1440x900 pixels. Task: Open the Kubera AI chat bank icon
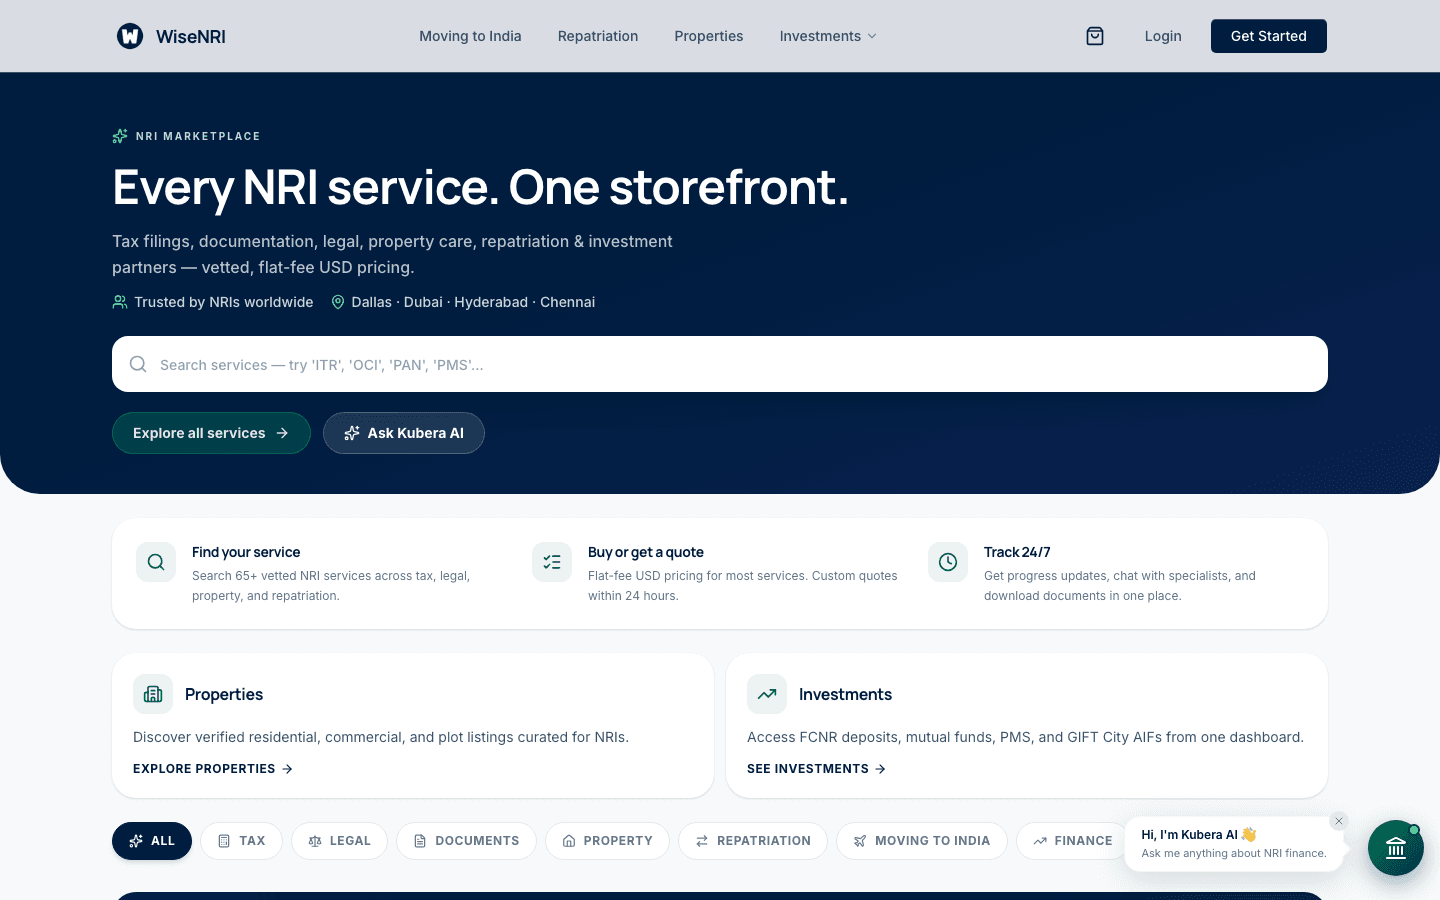1396,848
